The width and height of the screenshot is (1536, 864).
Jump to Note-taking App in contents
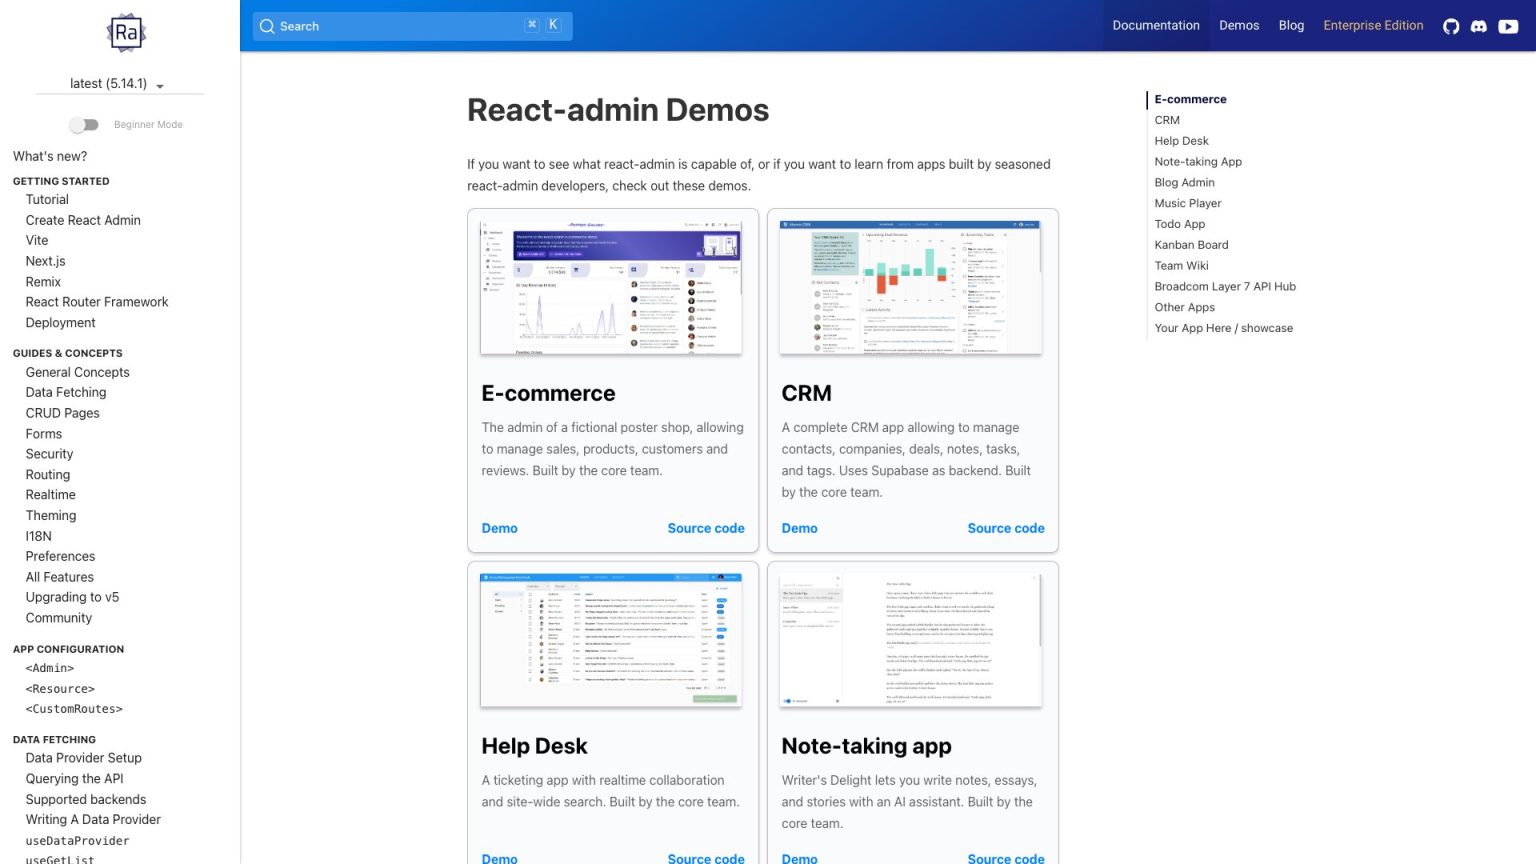click(x=1198, y=162)
